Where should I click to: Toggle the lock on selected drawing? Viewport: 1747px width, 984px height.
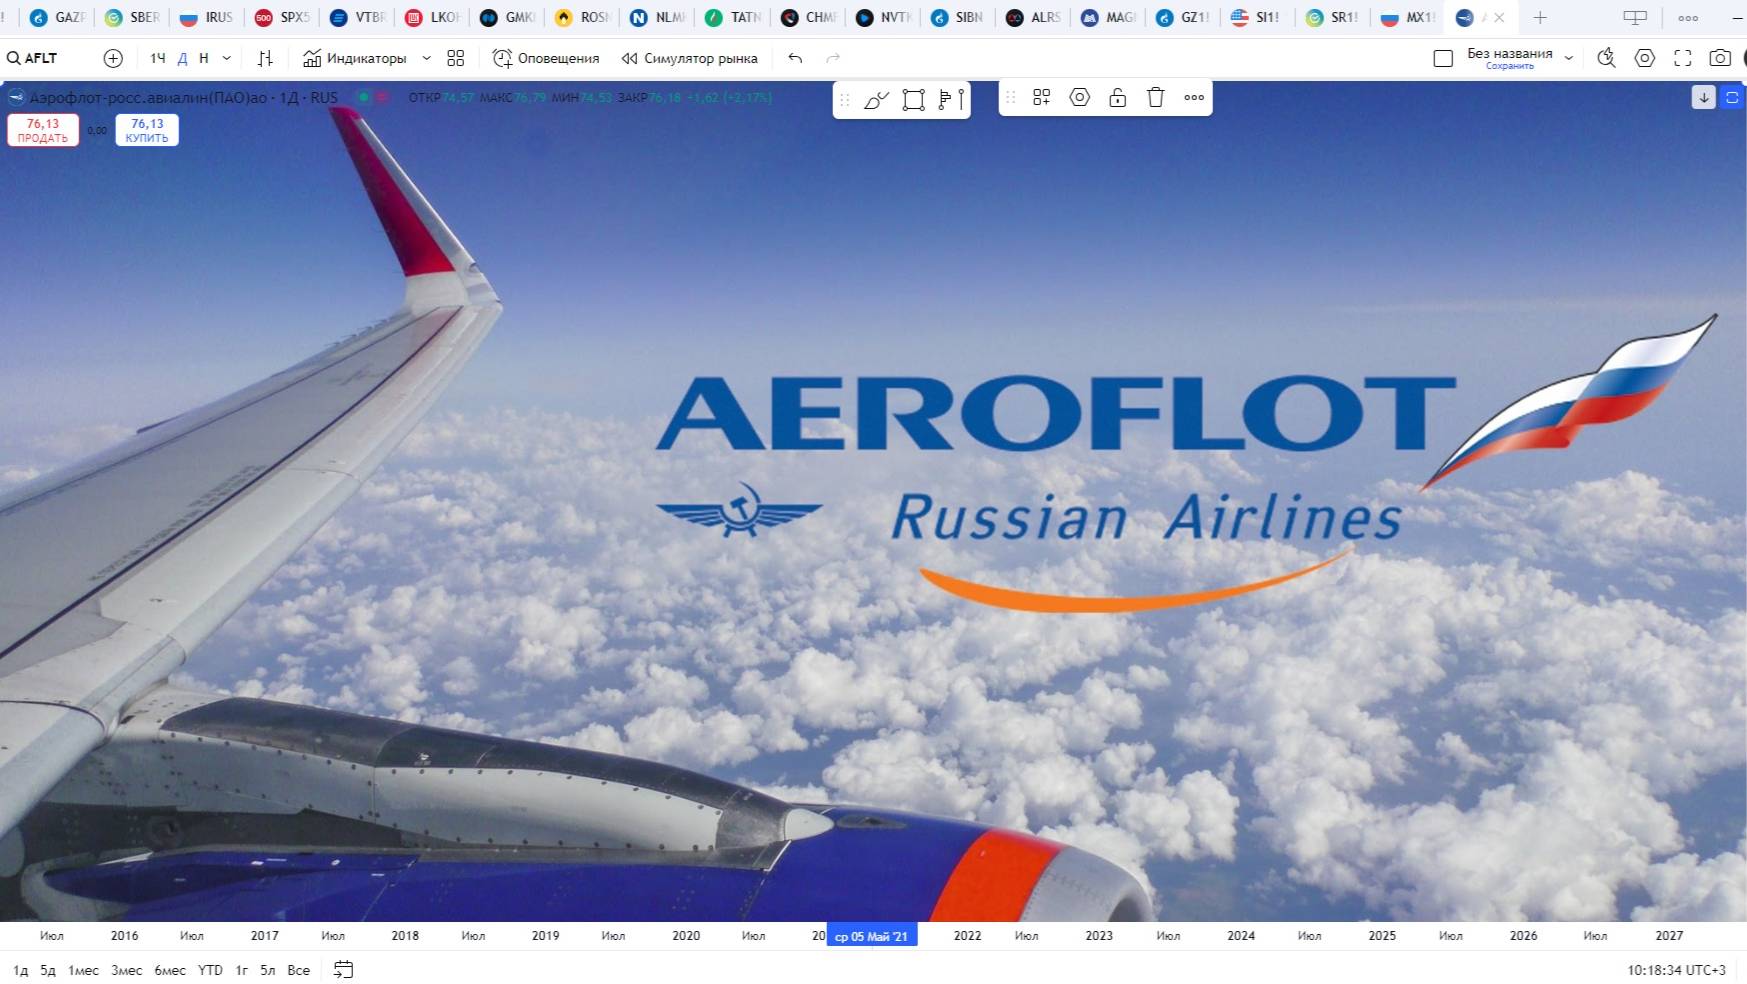click(1118, 97)
